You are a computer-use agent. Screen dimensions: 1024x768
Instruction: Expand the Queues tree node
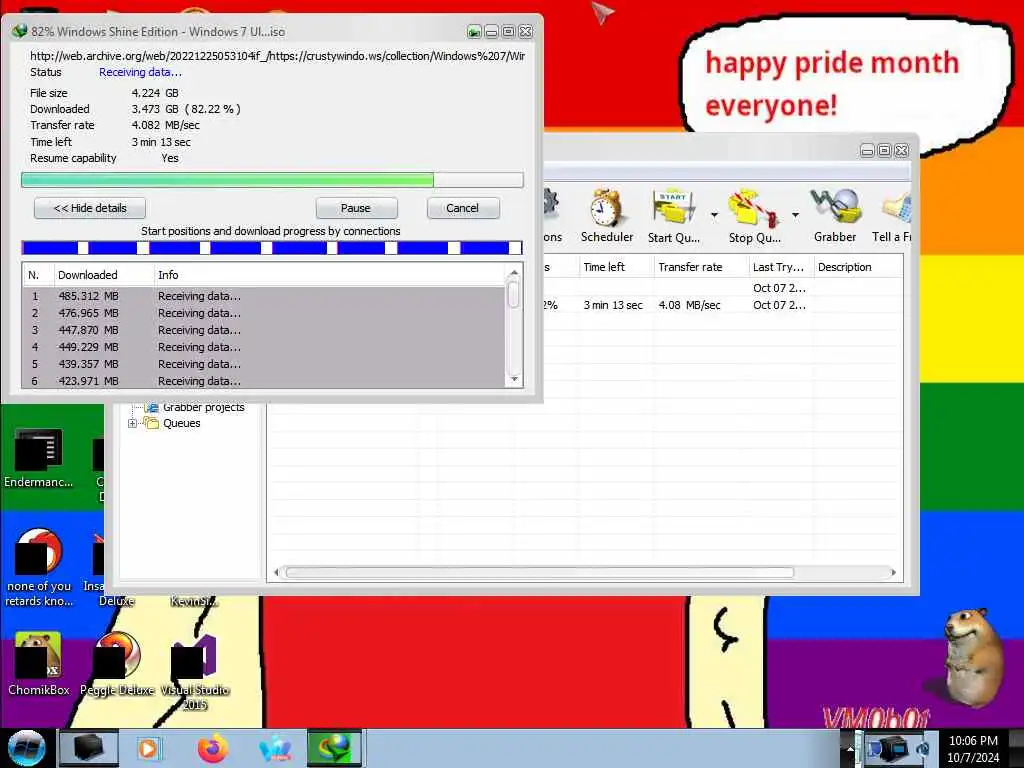(133, 423)
